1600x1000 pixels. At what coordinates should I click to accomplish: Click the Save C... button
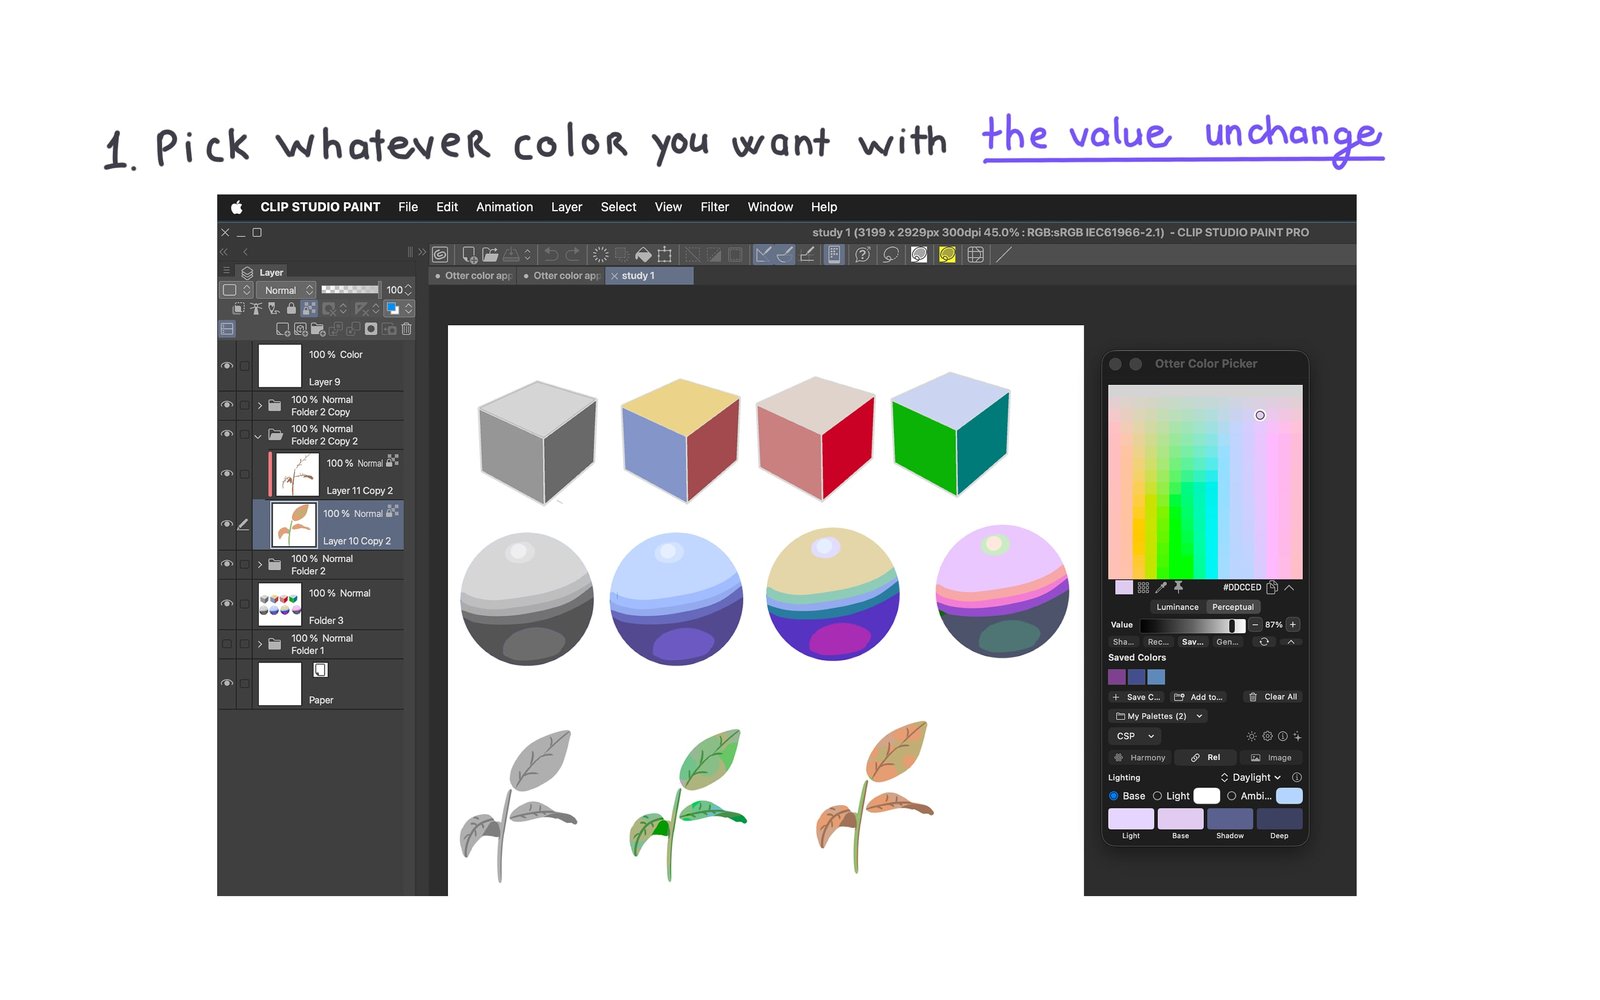(x=1137, y=697)
